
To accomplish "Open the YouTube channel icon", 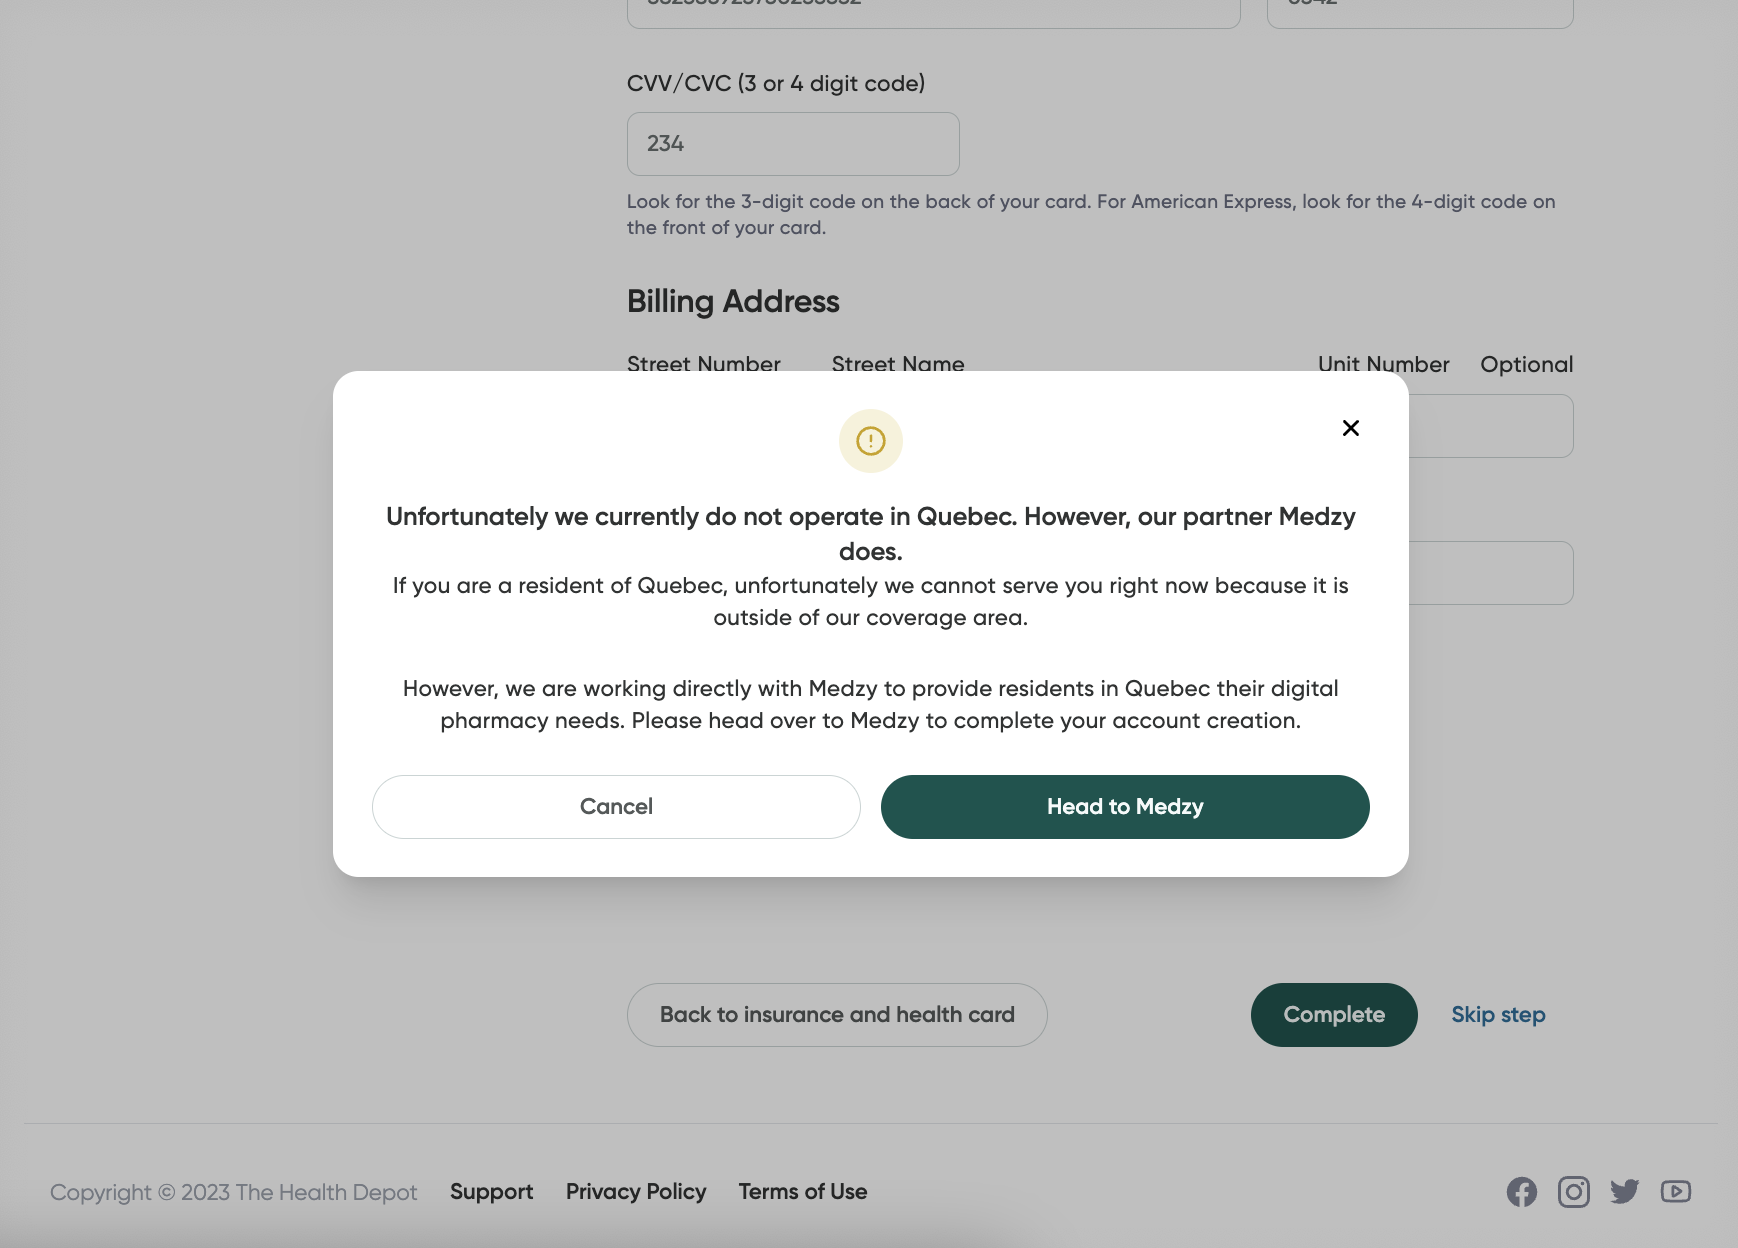I will [x=1675, y=1192].
